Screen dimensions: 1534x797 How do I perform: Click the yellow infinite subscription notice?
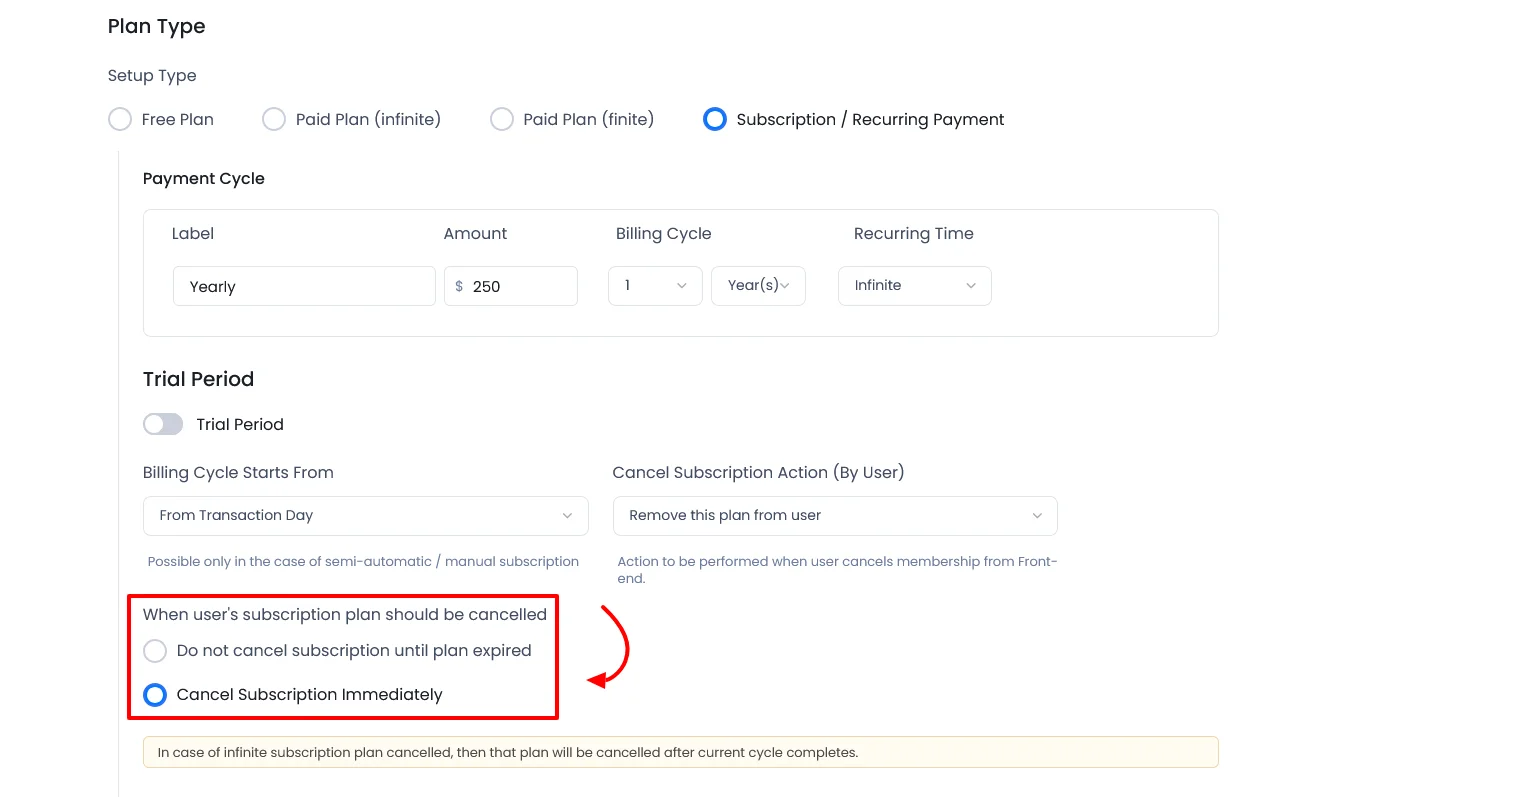[x=680, y=752]
